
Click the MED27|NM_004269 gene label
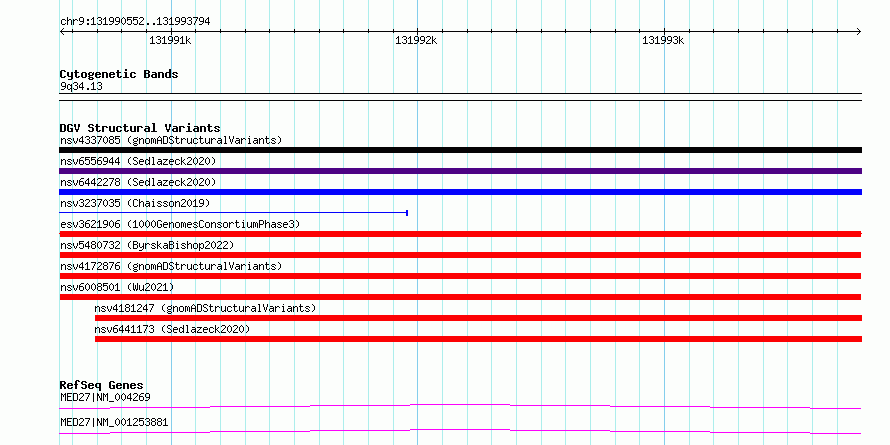pyautogui.click(x=105, y=397)
